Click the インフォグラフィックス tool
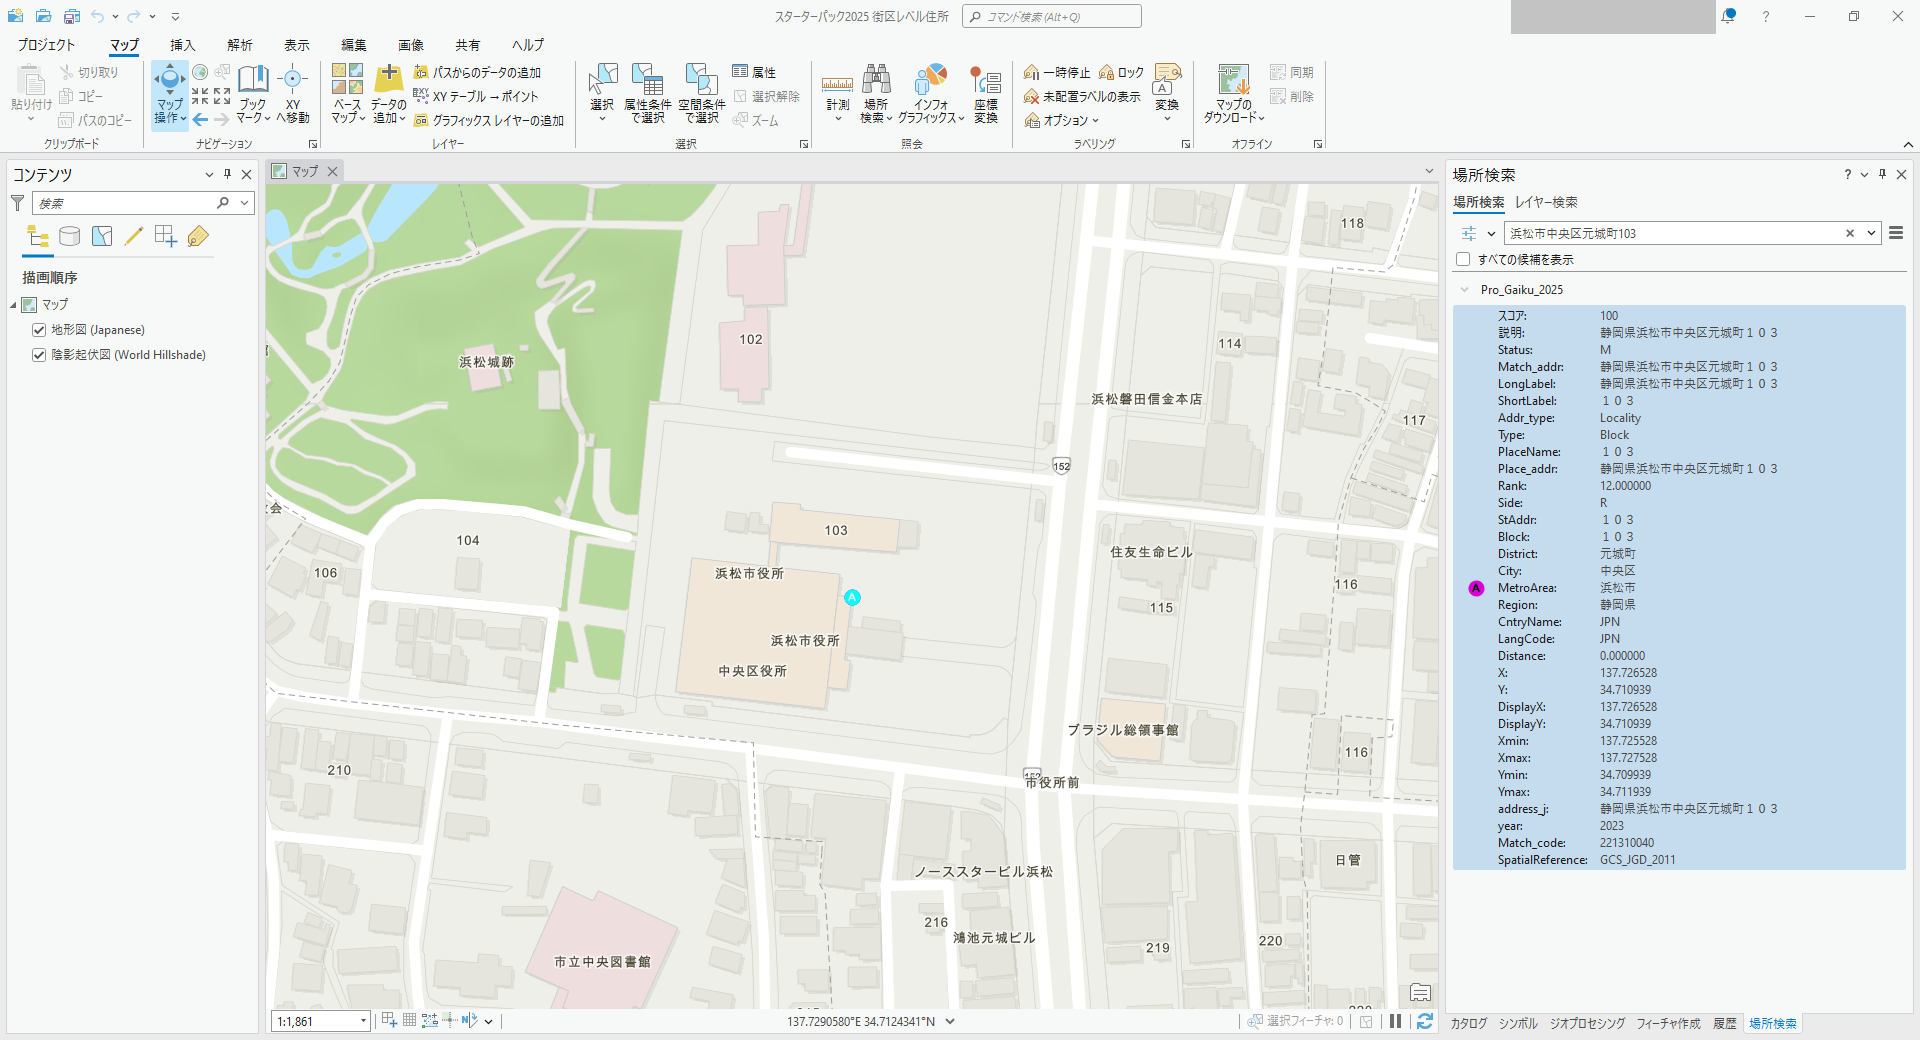This screenshot has height=1040, width=1920. click(x=931, y=94)
